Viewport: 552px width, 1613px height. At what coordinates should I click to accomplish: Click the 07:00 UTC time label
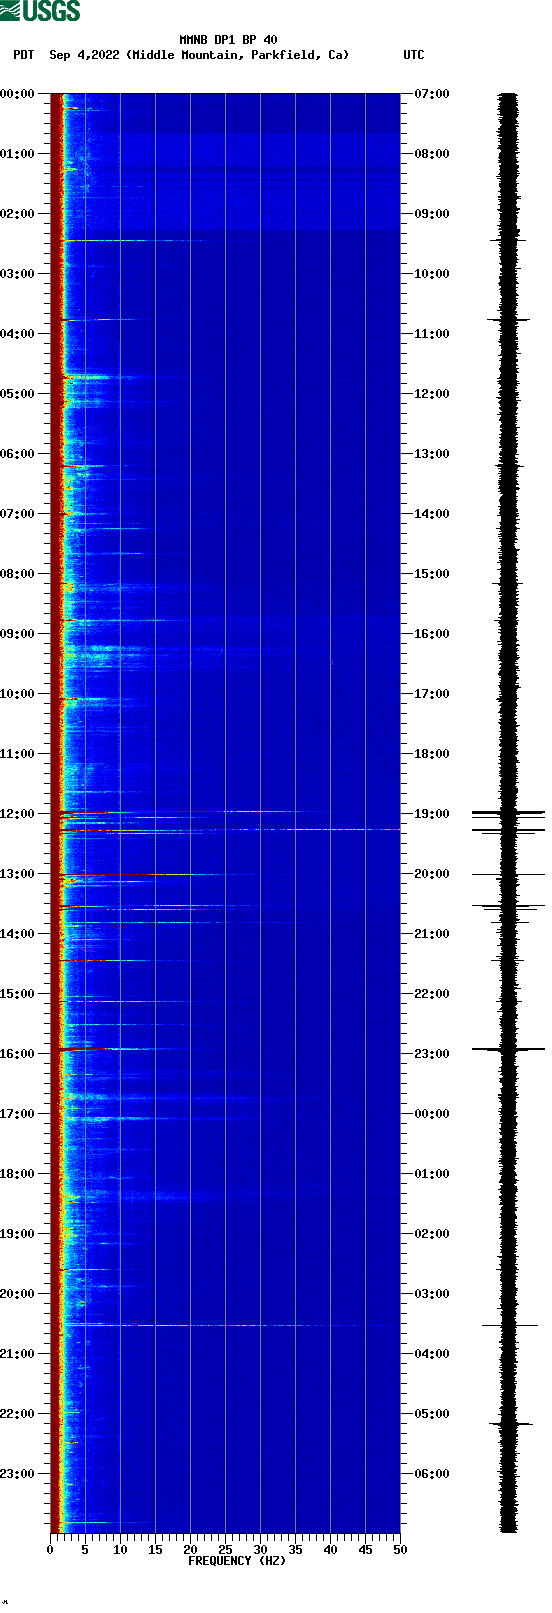click(x=432, y=94)
